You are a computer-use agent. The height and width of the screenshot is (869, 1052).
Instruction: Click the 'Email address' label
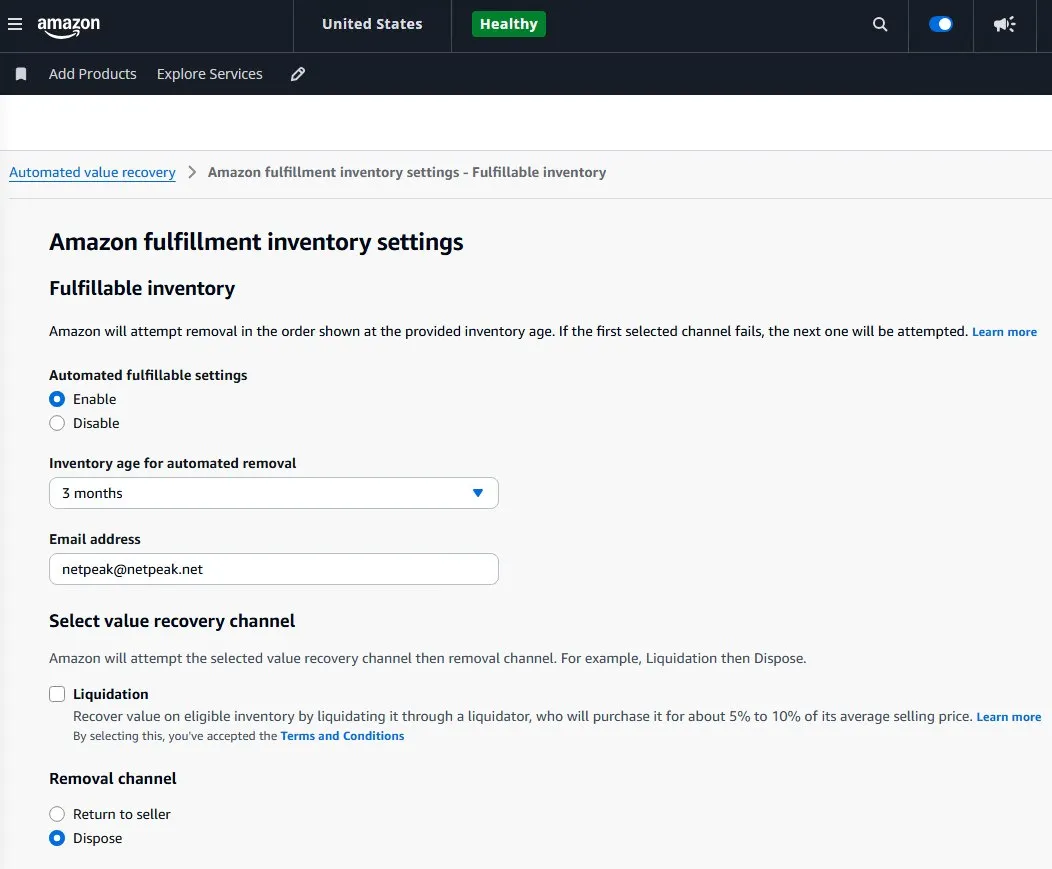click(x=95, y=540)
